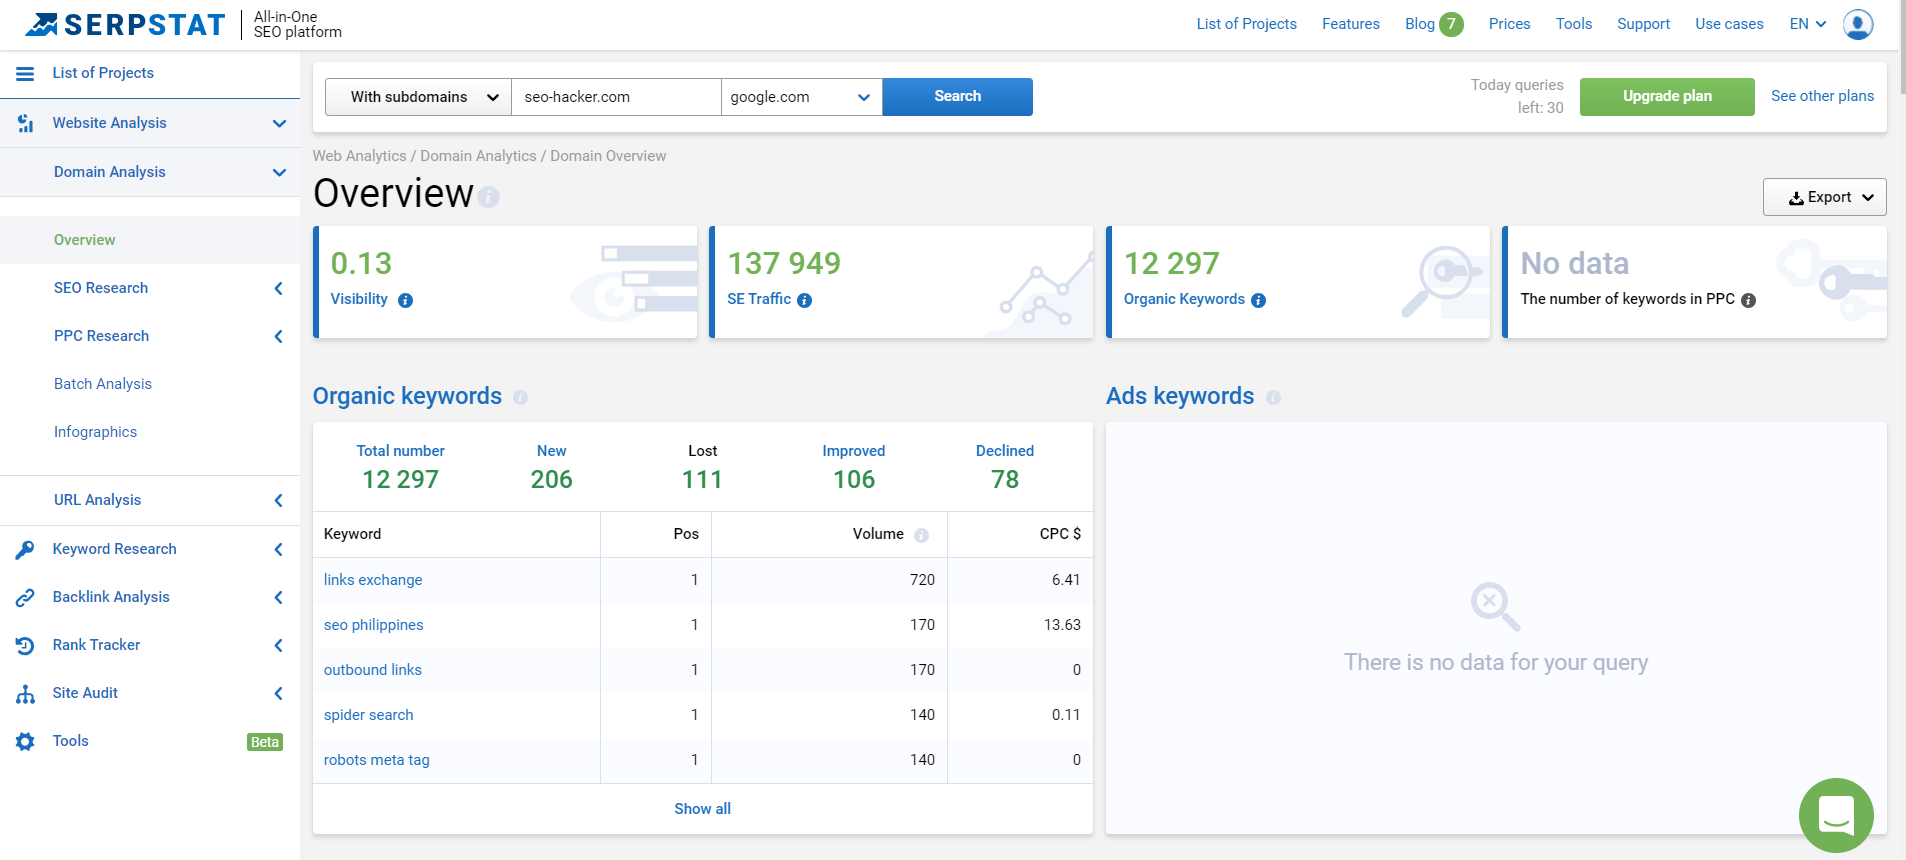1906x860 pixels.
Task: Click the user profile avatar icon
Action: [x=1857, y=24]
